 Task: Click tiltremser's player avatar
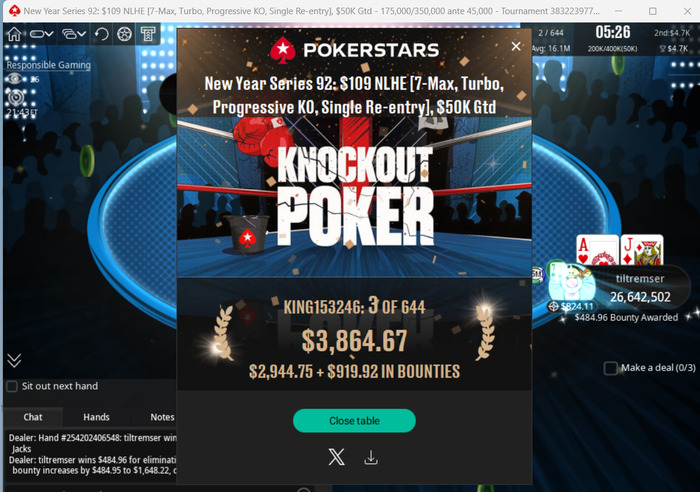571,283
